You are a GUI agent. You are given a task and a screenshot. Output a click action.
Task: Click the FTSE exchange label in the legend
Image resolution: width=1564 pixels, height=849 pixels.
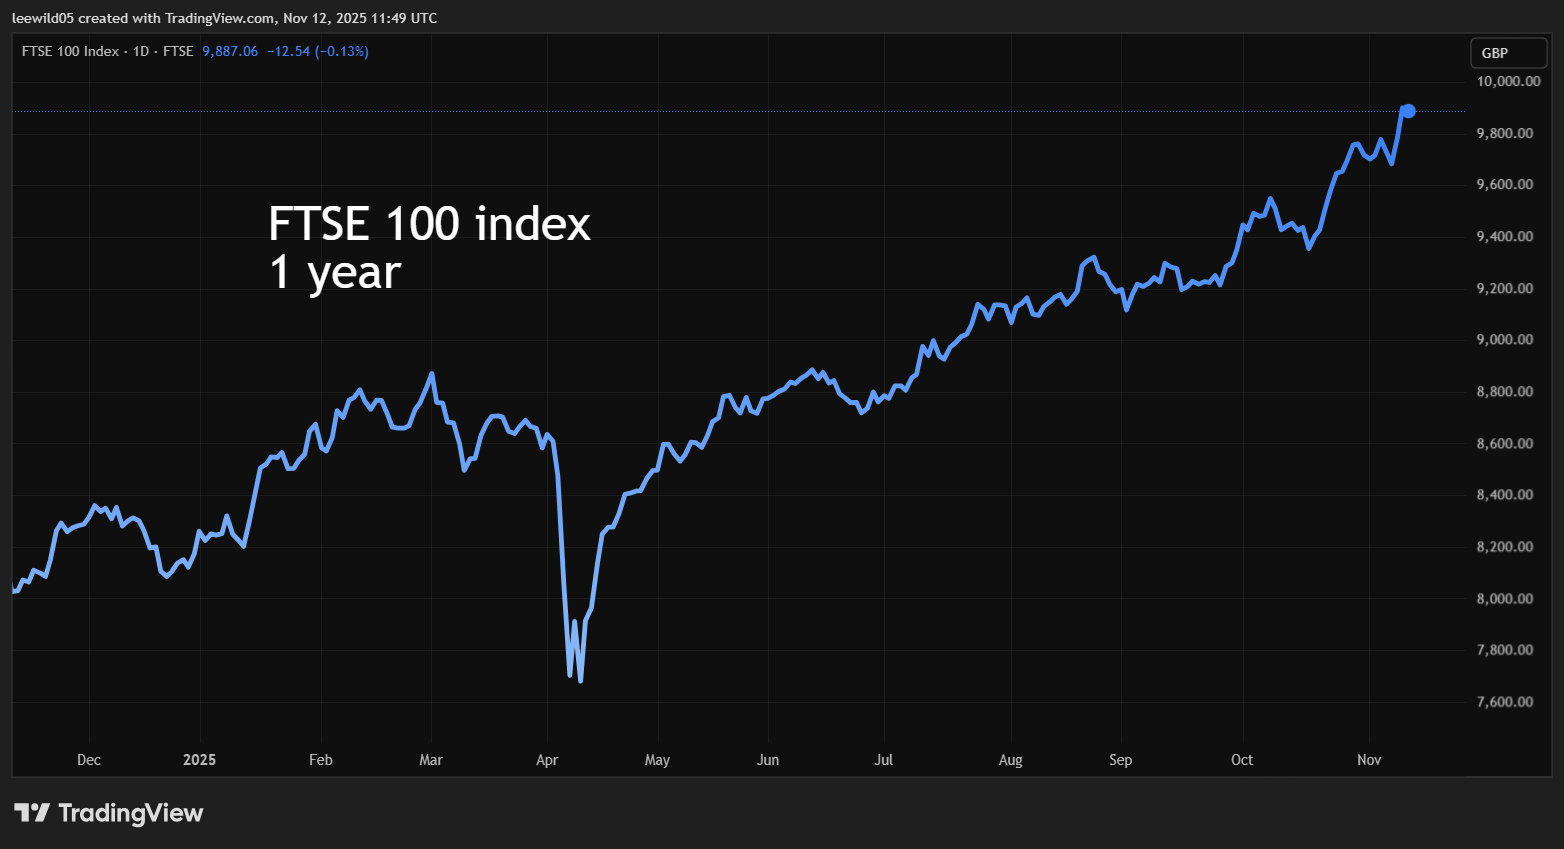pyautogui.click(x=179, y=51)
